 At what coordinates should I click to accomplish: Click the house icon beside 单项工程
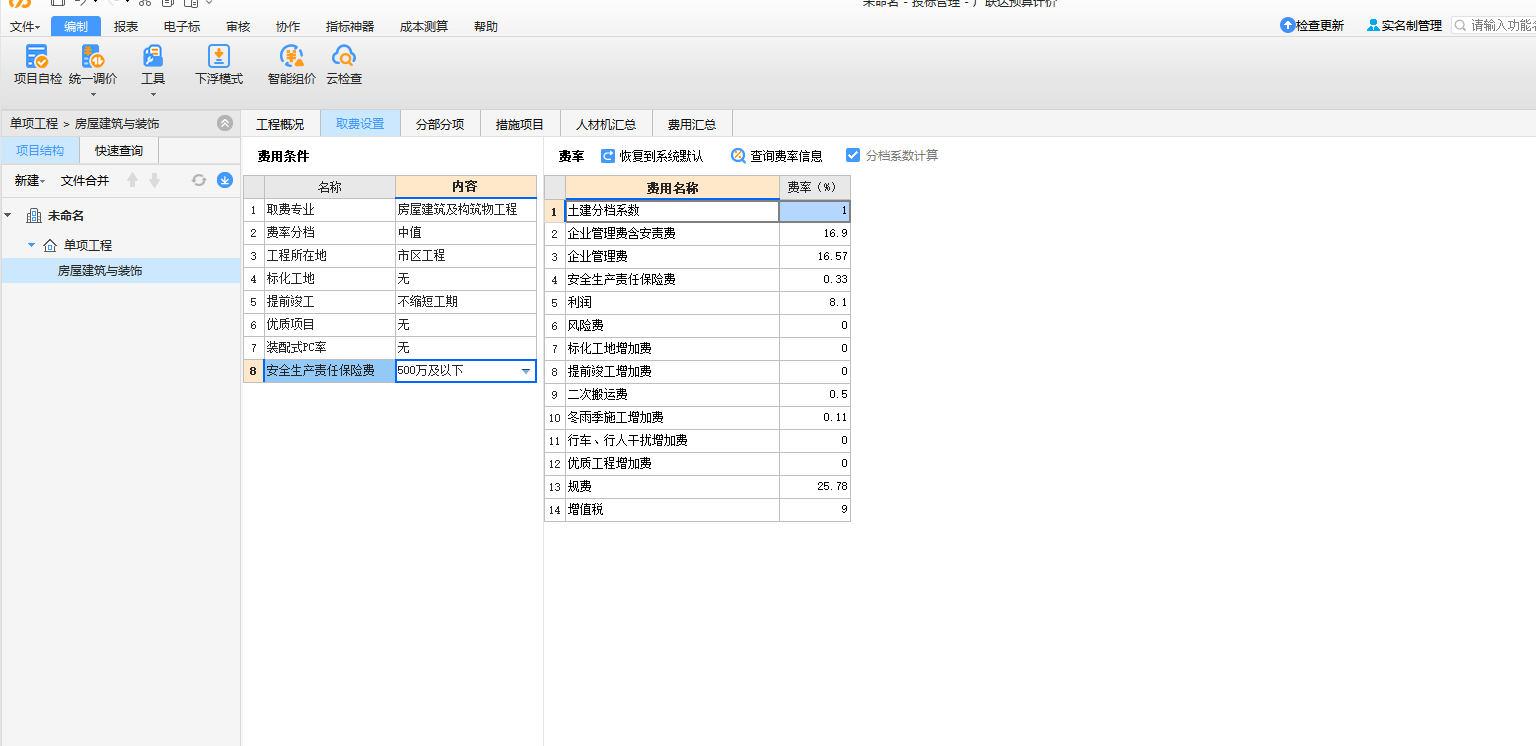(50, 245)
